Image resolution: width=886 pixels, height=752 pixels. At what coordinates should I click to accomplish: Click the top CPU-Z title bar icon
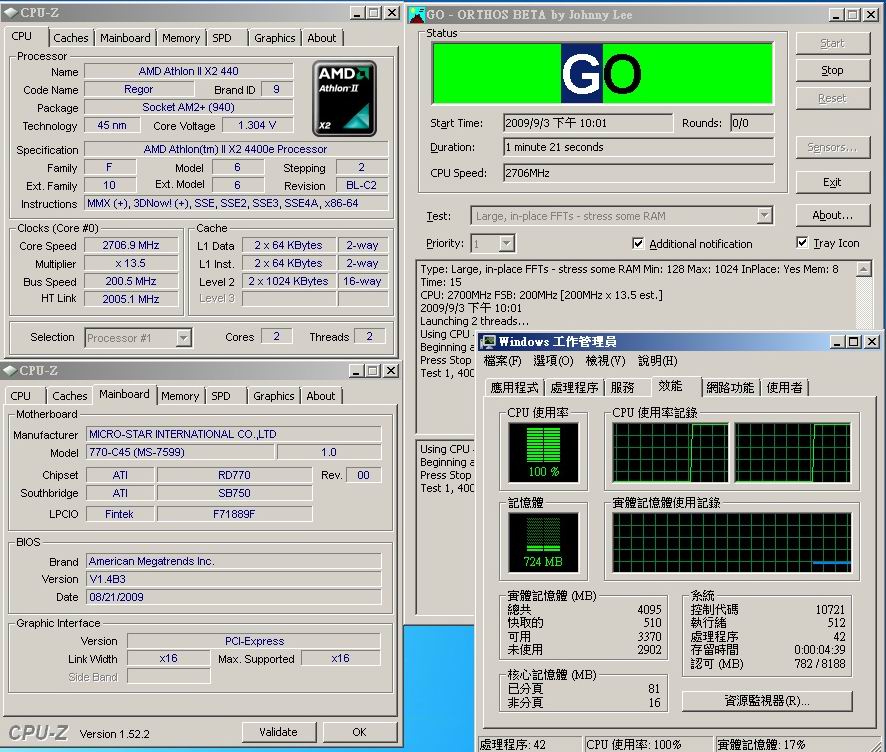10,12
